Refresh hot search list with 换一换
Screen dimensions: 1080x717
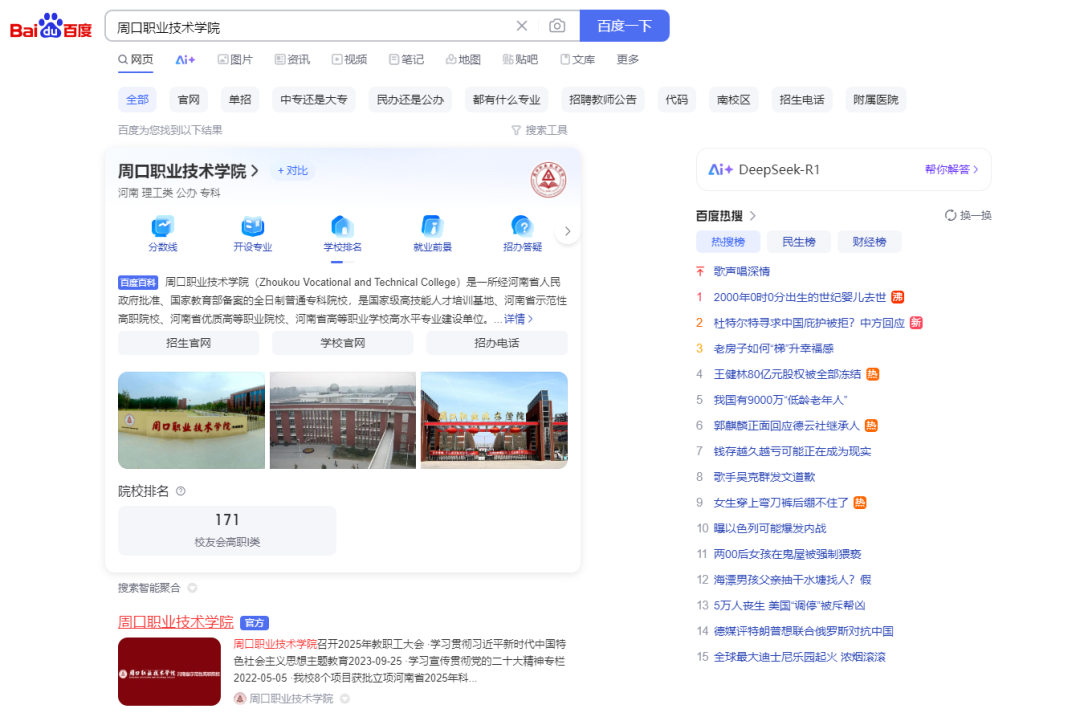tap(968, 215)
